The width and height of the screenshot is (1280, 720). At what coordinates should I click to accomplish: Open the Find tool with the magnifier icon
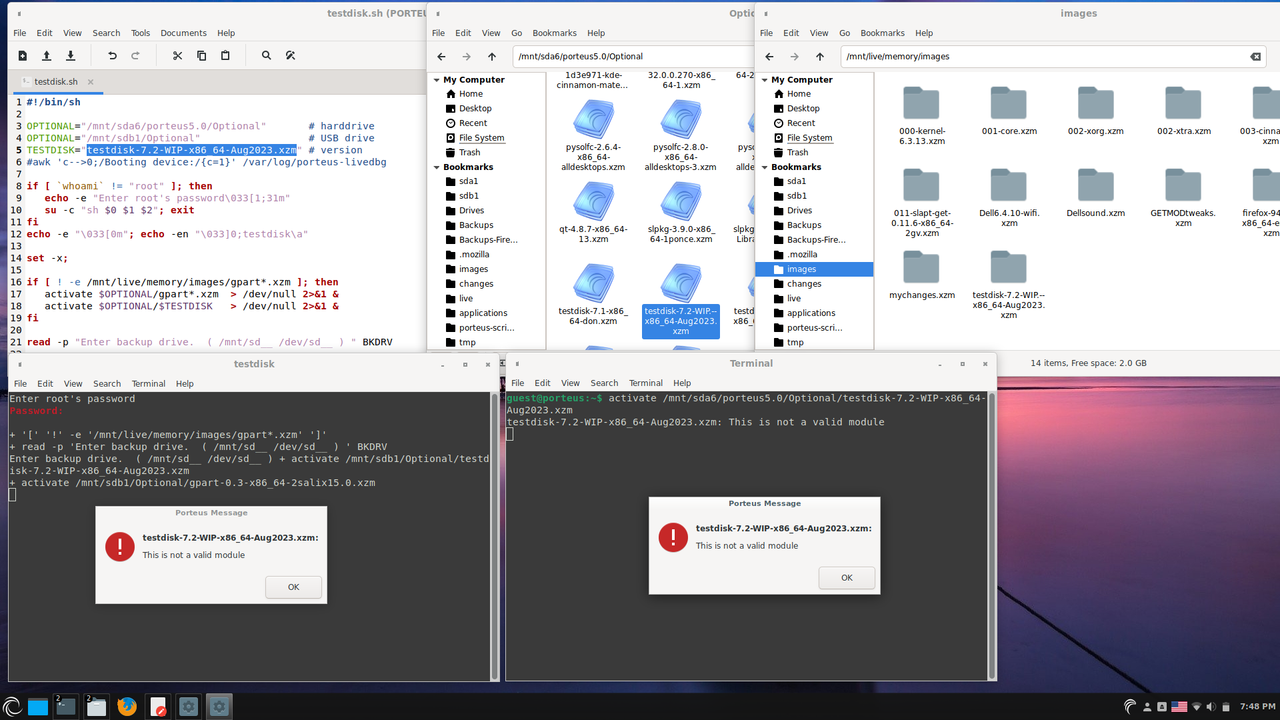[x=266, y=55]
